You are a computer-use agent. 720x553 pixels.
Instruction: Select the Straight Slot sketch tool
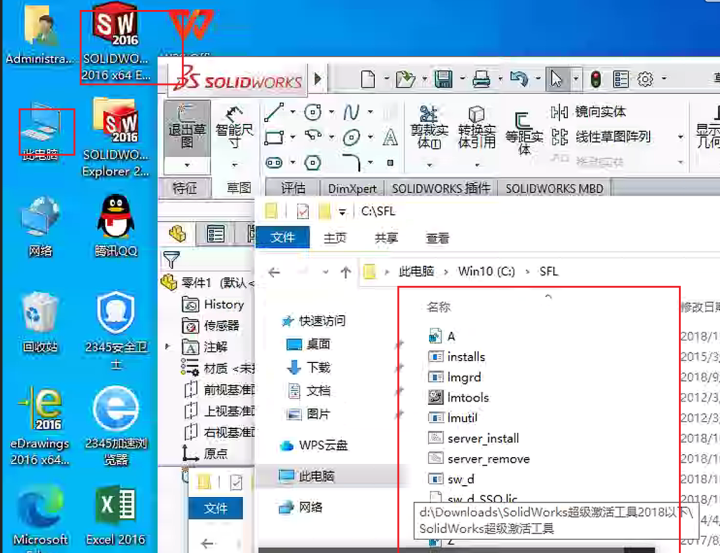click(x=274, y=163)
